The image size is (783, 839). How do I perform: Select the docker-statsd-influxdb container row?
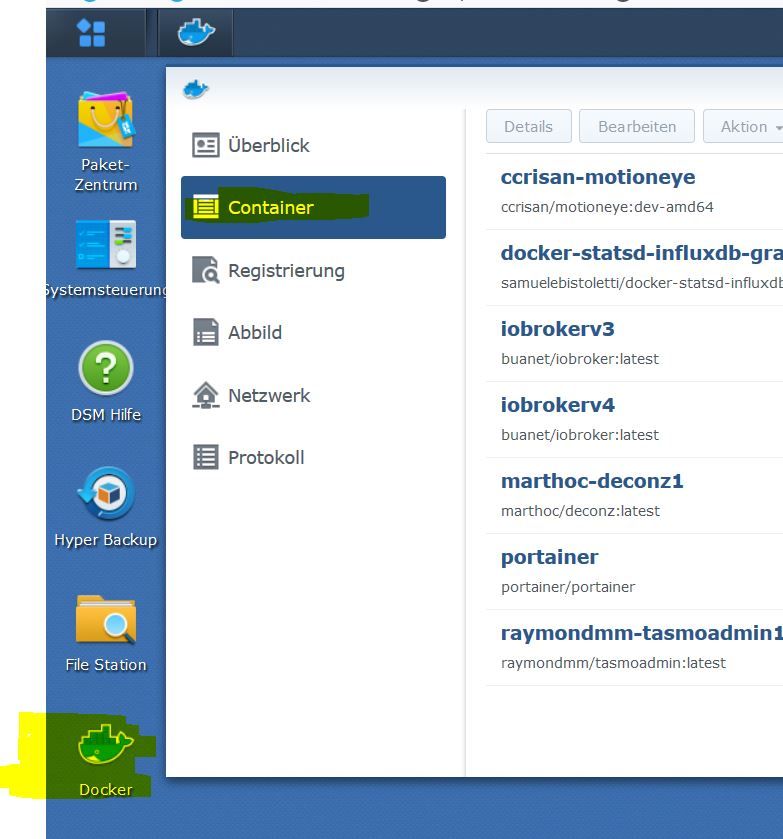coord(634,268)
